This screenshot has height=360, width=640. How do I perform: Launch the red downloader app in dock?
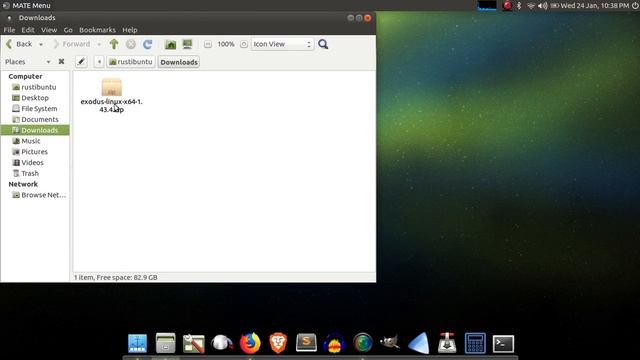[x=447, y=343]
